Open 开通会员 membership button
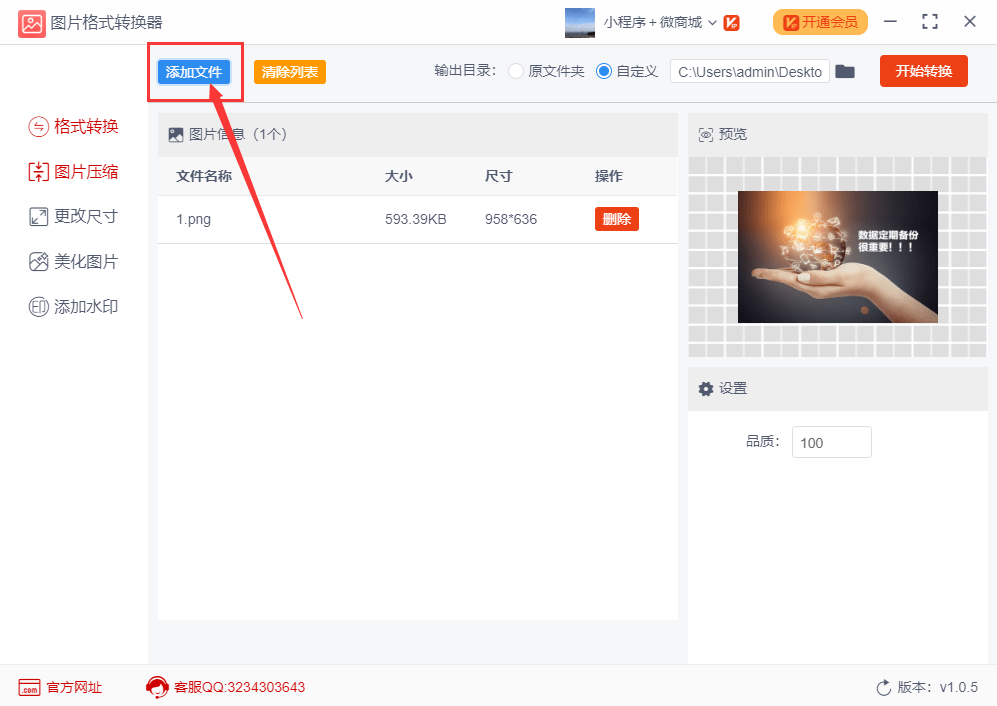 820,23
